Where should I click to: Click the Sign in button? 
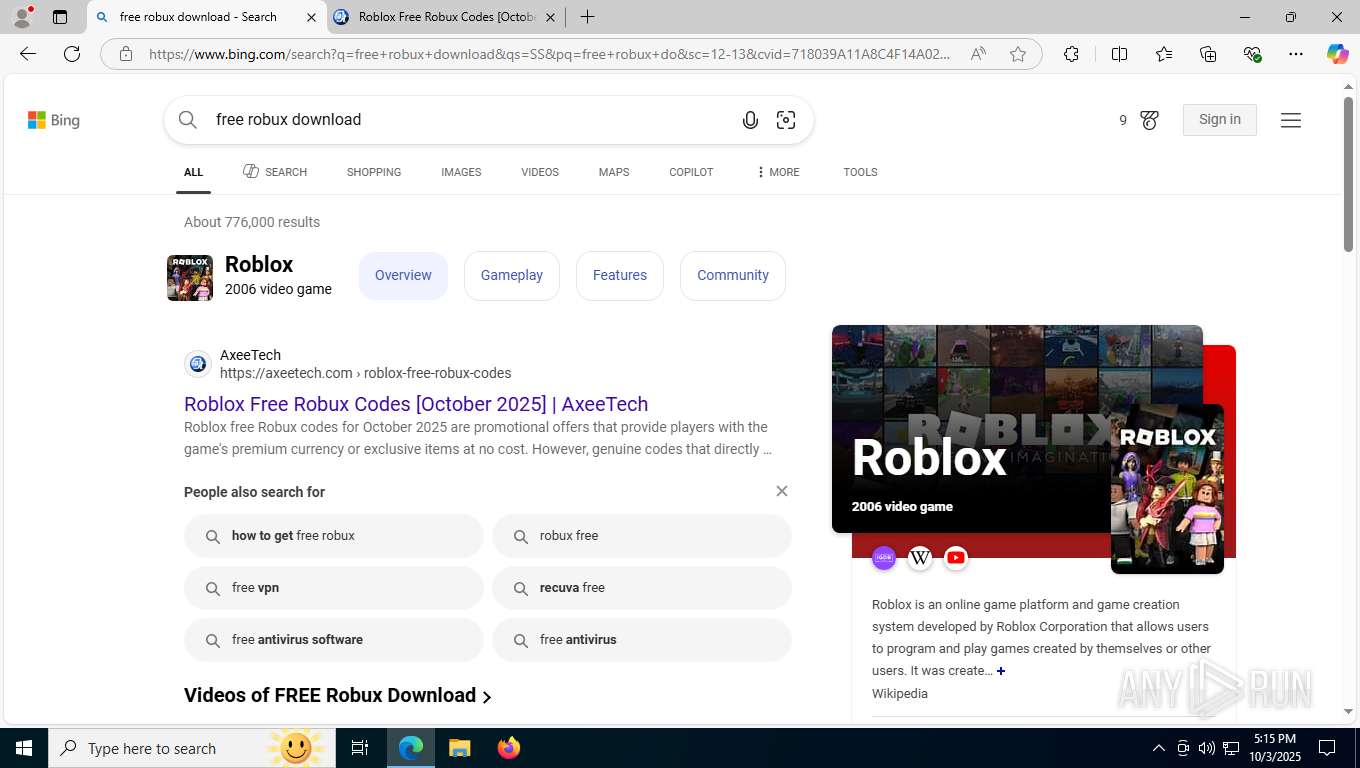coord(1219,120)
